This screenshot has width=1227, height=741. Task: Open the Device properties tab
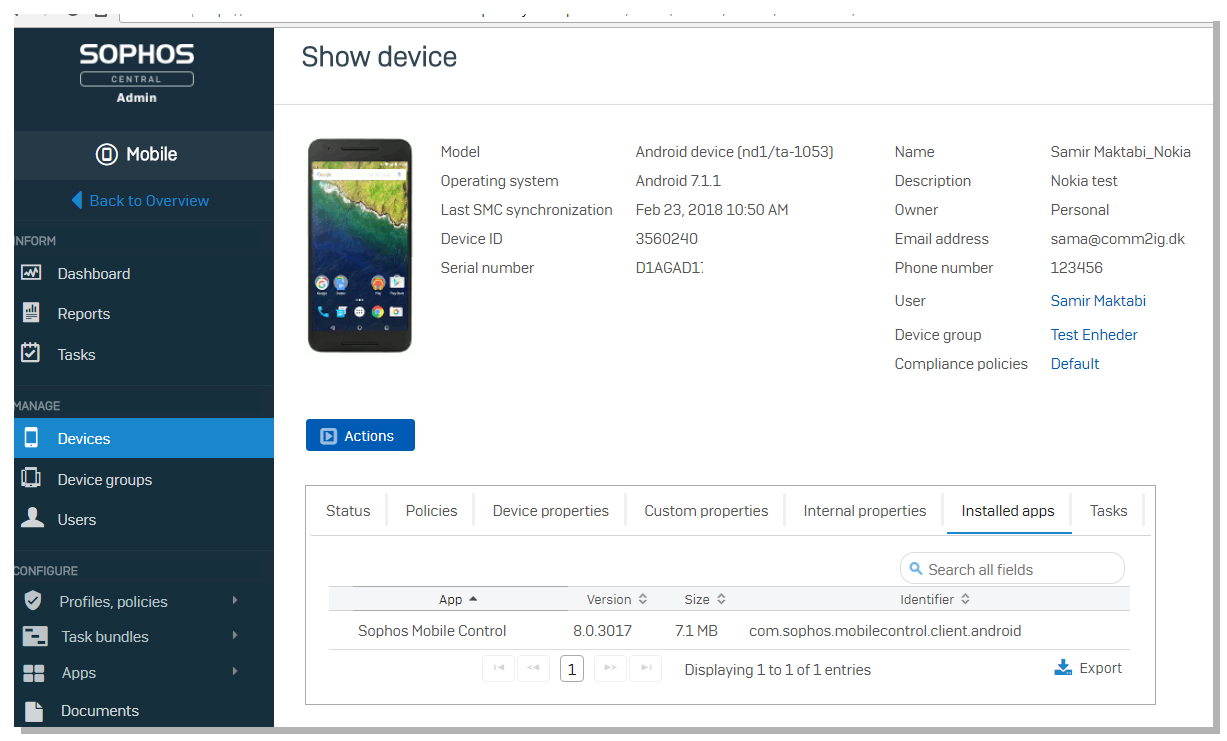(551, 511)
